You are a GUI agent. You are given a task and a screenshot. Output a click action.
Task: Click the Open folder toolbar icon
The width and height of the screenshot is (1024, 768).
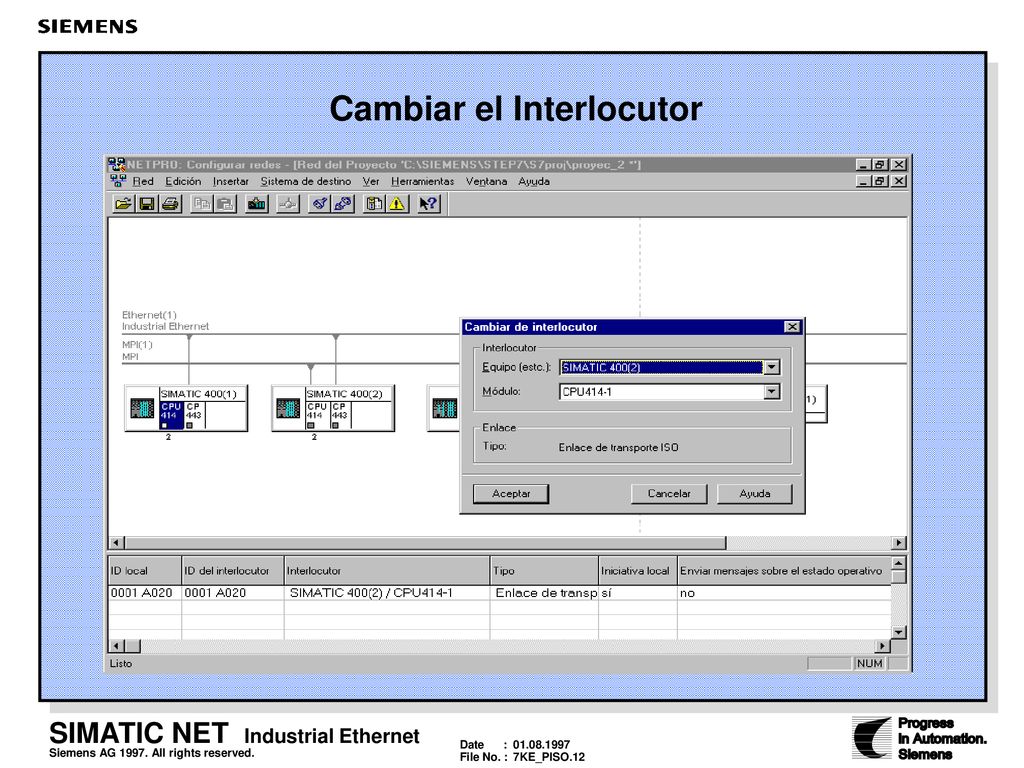tap(123, 204)
